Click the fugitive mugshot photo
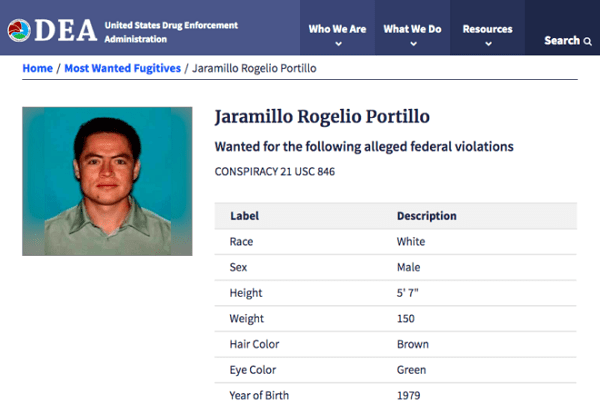 pyautogui.click(x=107, y=181)
